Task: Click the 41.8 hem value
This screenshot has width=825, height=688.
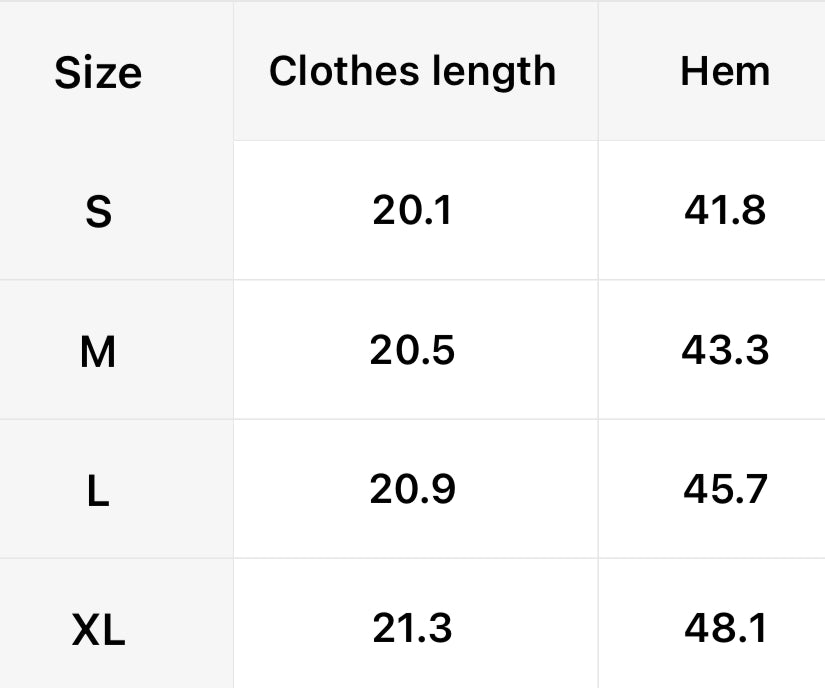Action: click(x=725, y=210)
